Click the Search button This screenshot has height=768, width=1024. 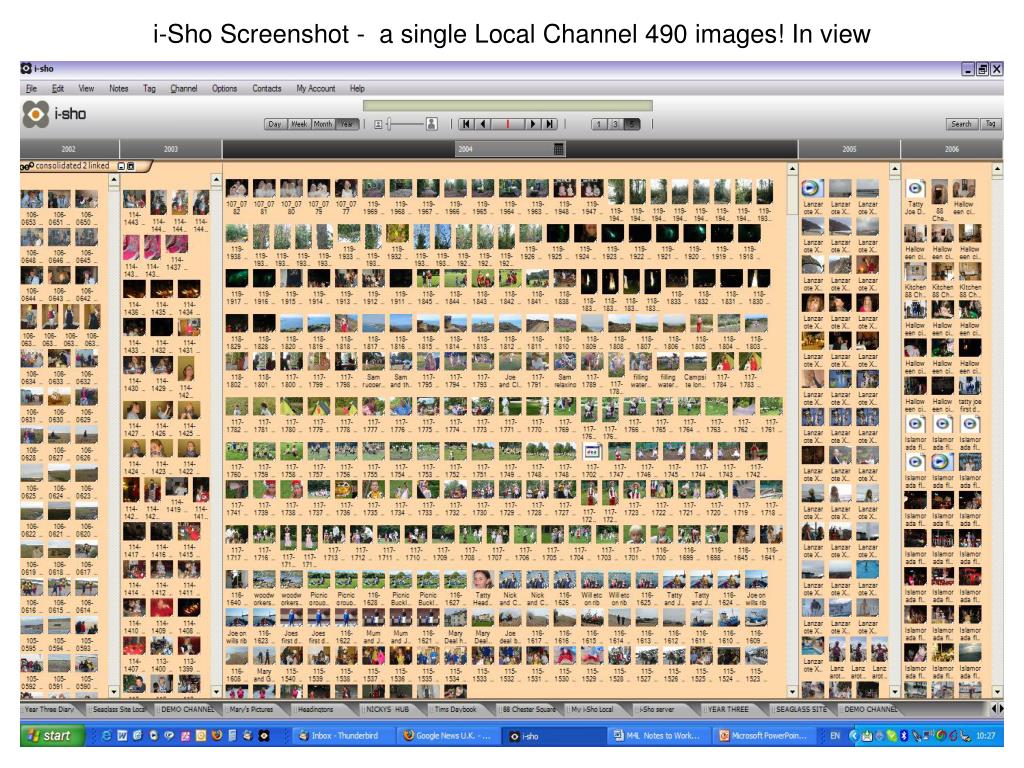click(961, 124)
